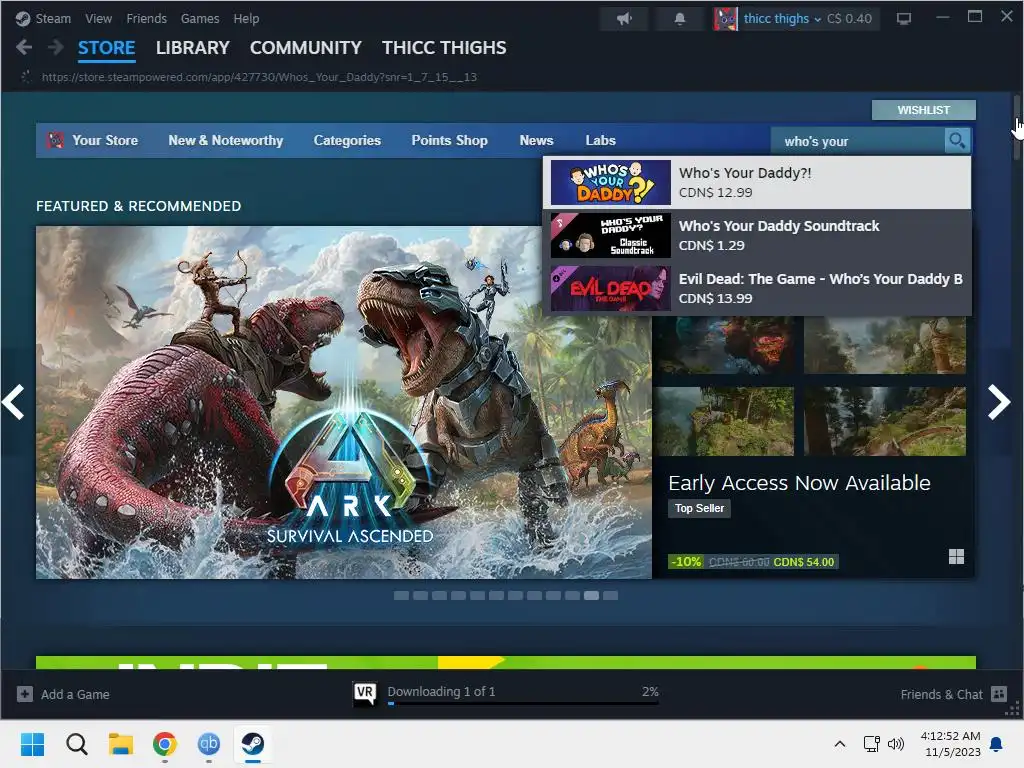Open the Windows notification center bell
The height and width of the screenshot is (768, 1024).
pos(997,744)
